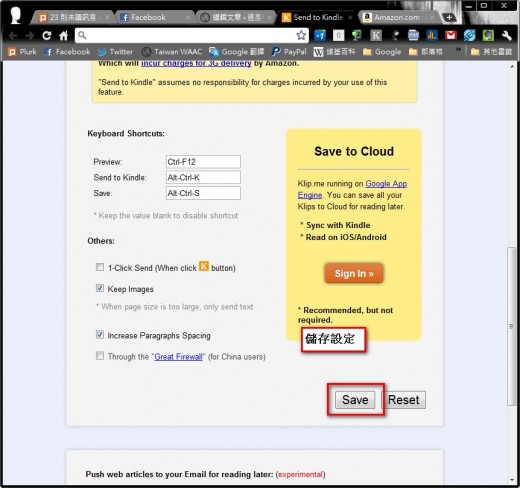520x488 pixels.
Task: Enable the Great Firewall option checkbox
Action: point(100,356)
